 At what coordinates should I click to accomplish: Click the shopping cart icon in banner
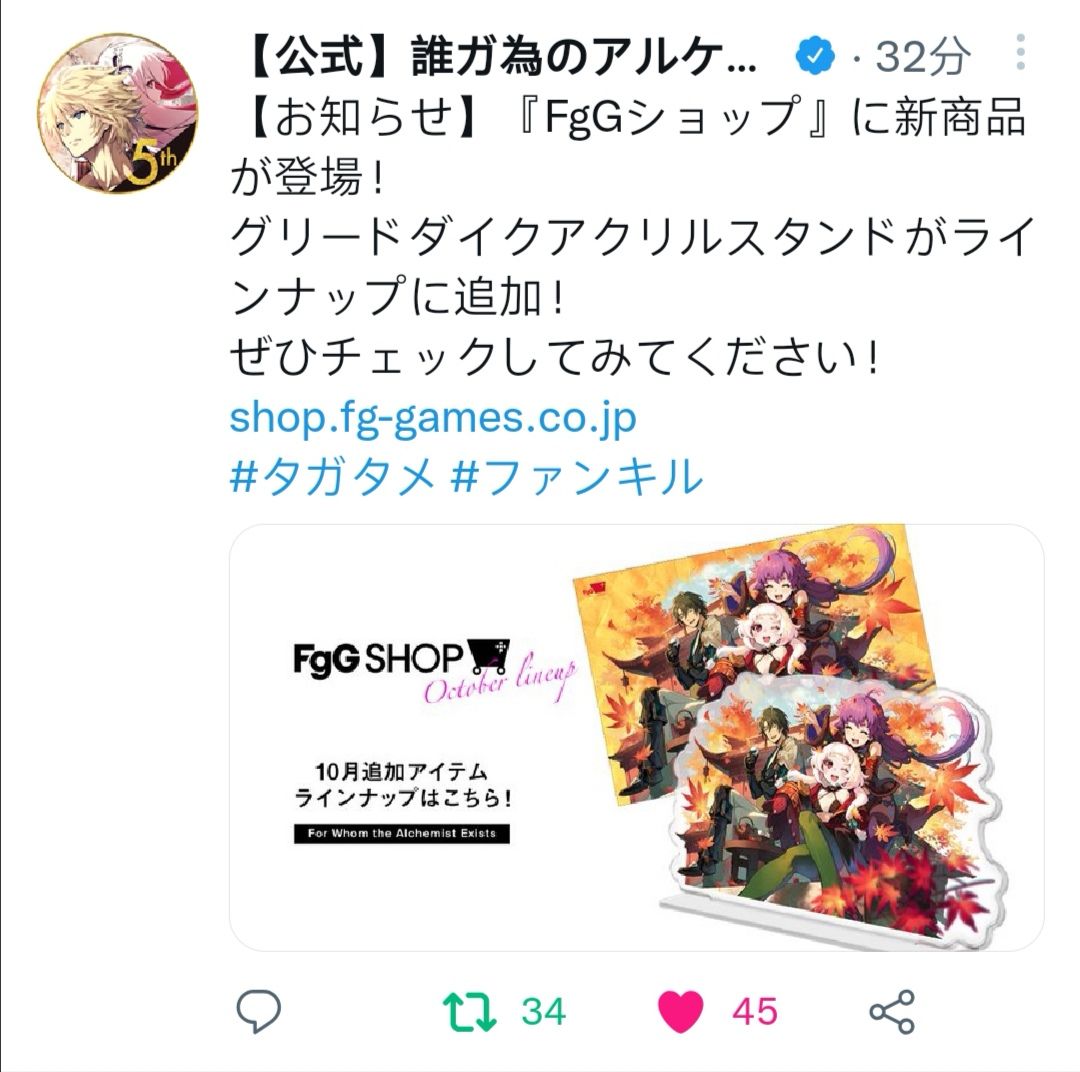tap(488, 657)
